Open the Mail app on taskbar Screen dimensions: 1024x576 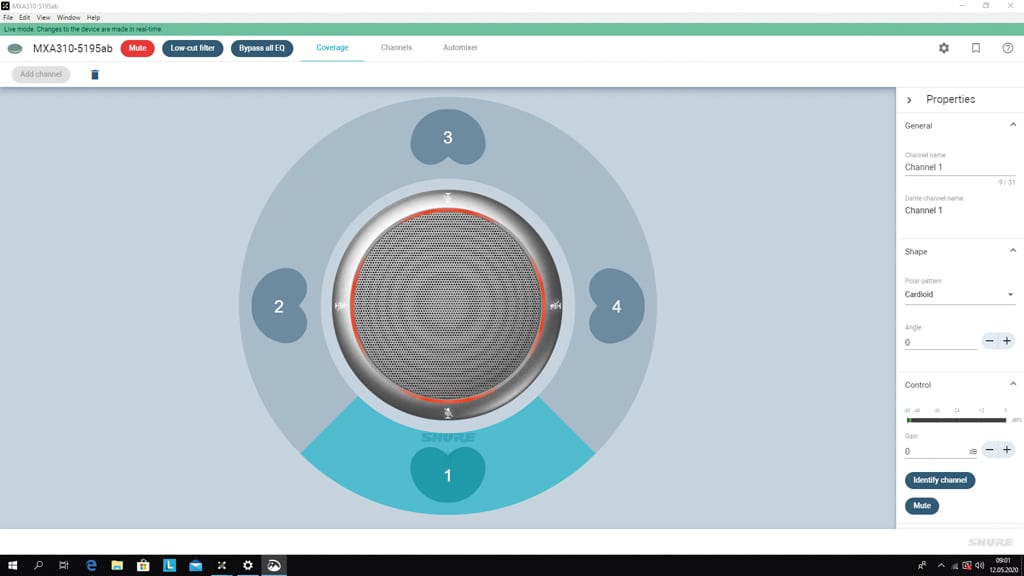195,566
